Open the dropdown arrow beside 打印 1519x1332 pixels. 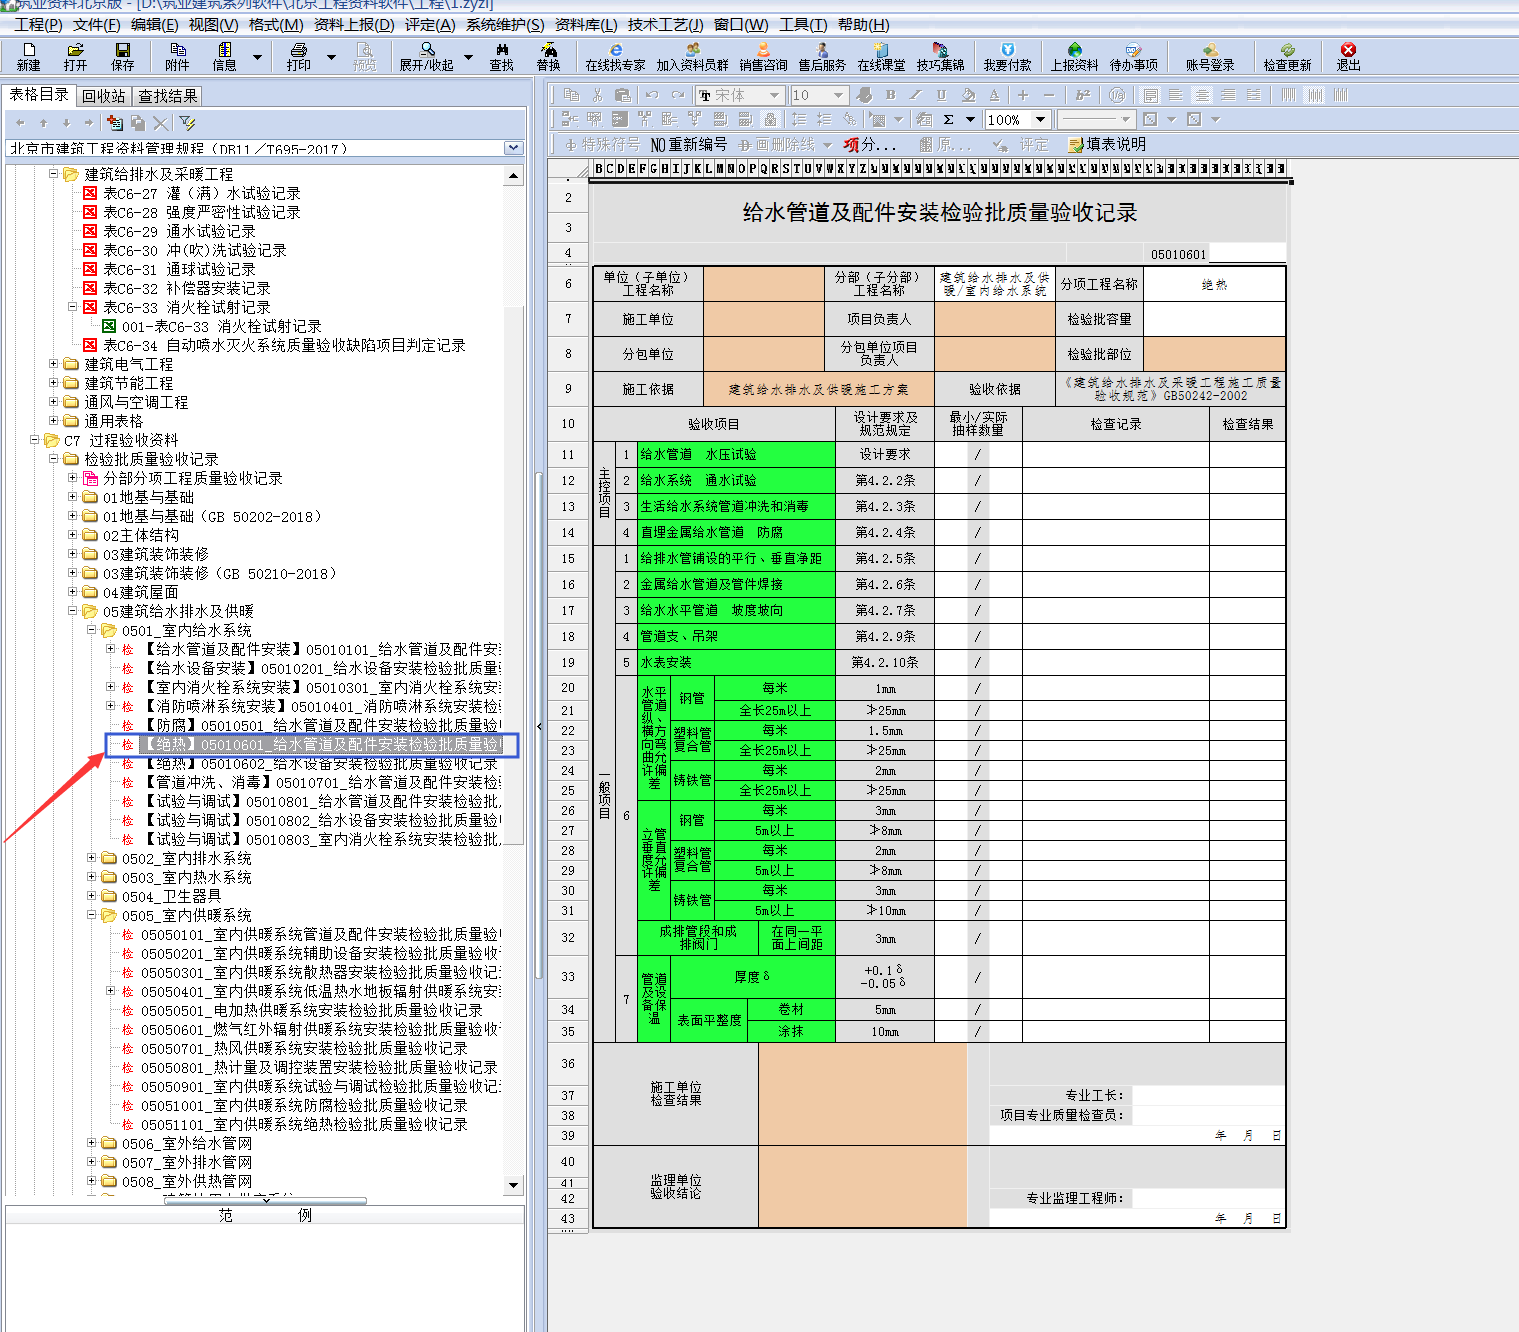(x=331, y=57)
